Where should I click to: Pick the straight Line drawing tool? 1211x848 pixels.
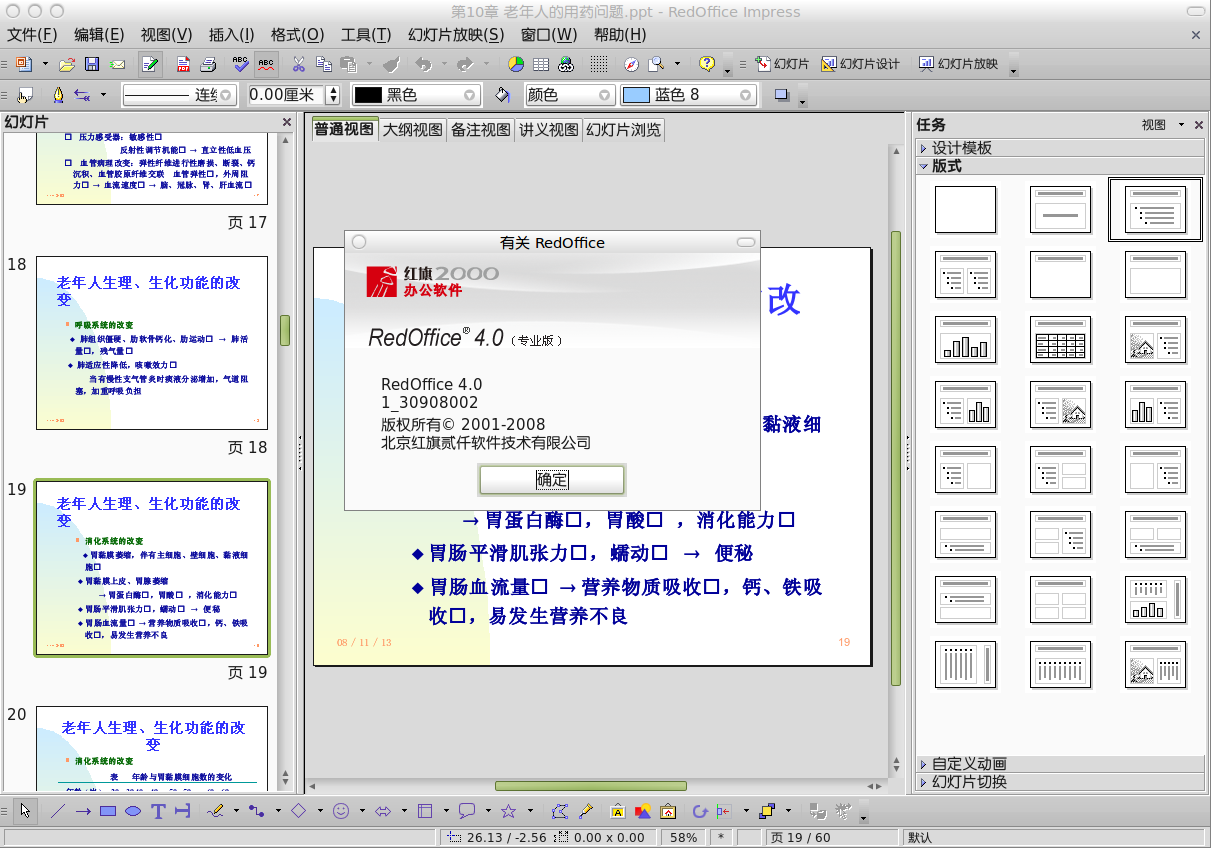pyautogui.click(x=58, y=811)
